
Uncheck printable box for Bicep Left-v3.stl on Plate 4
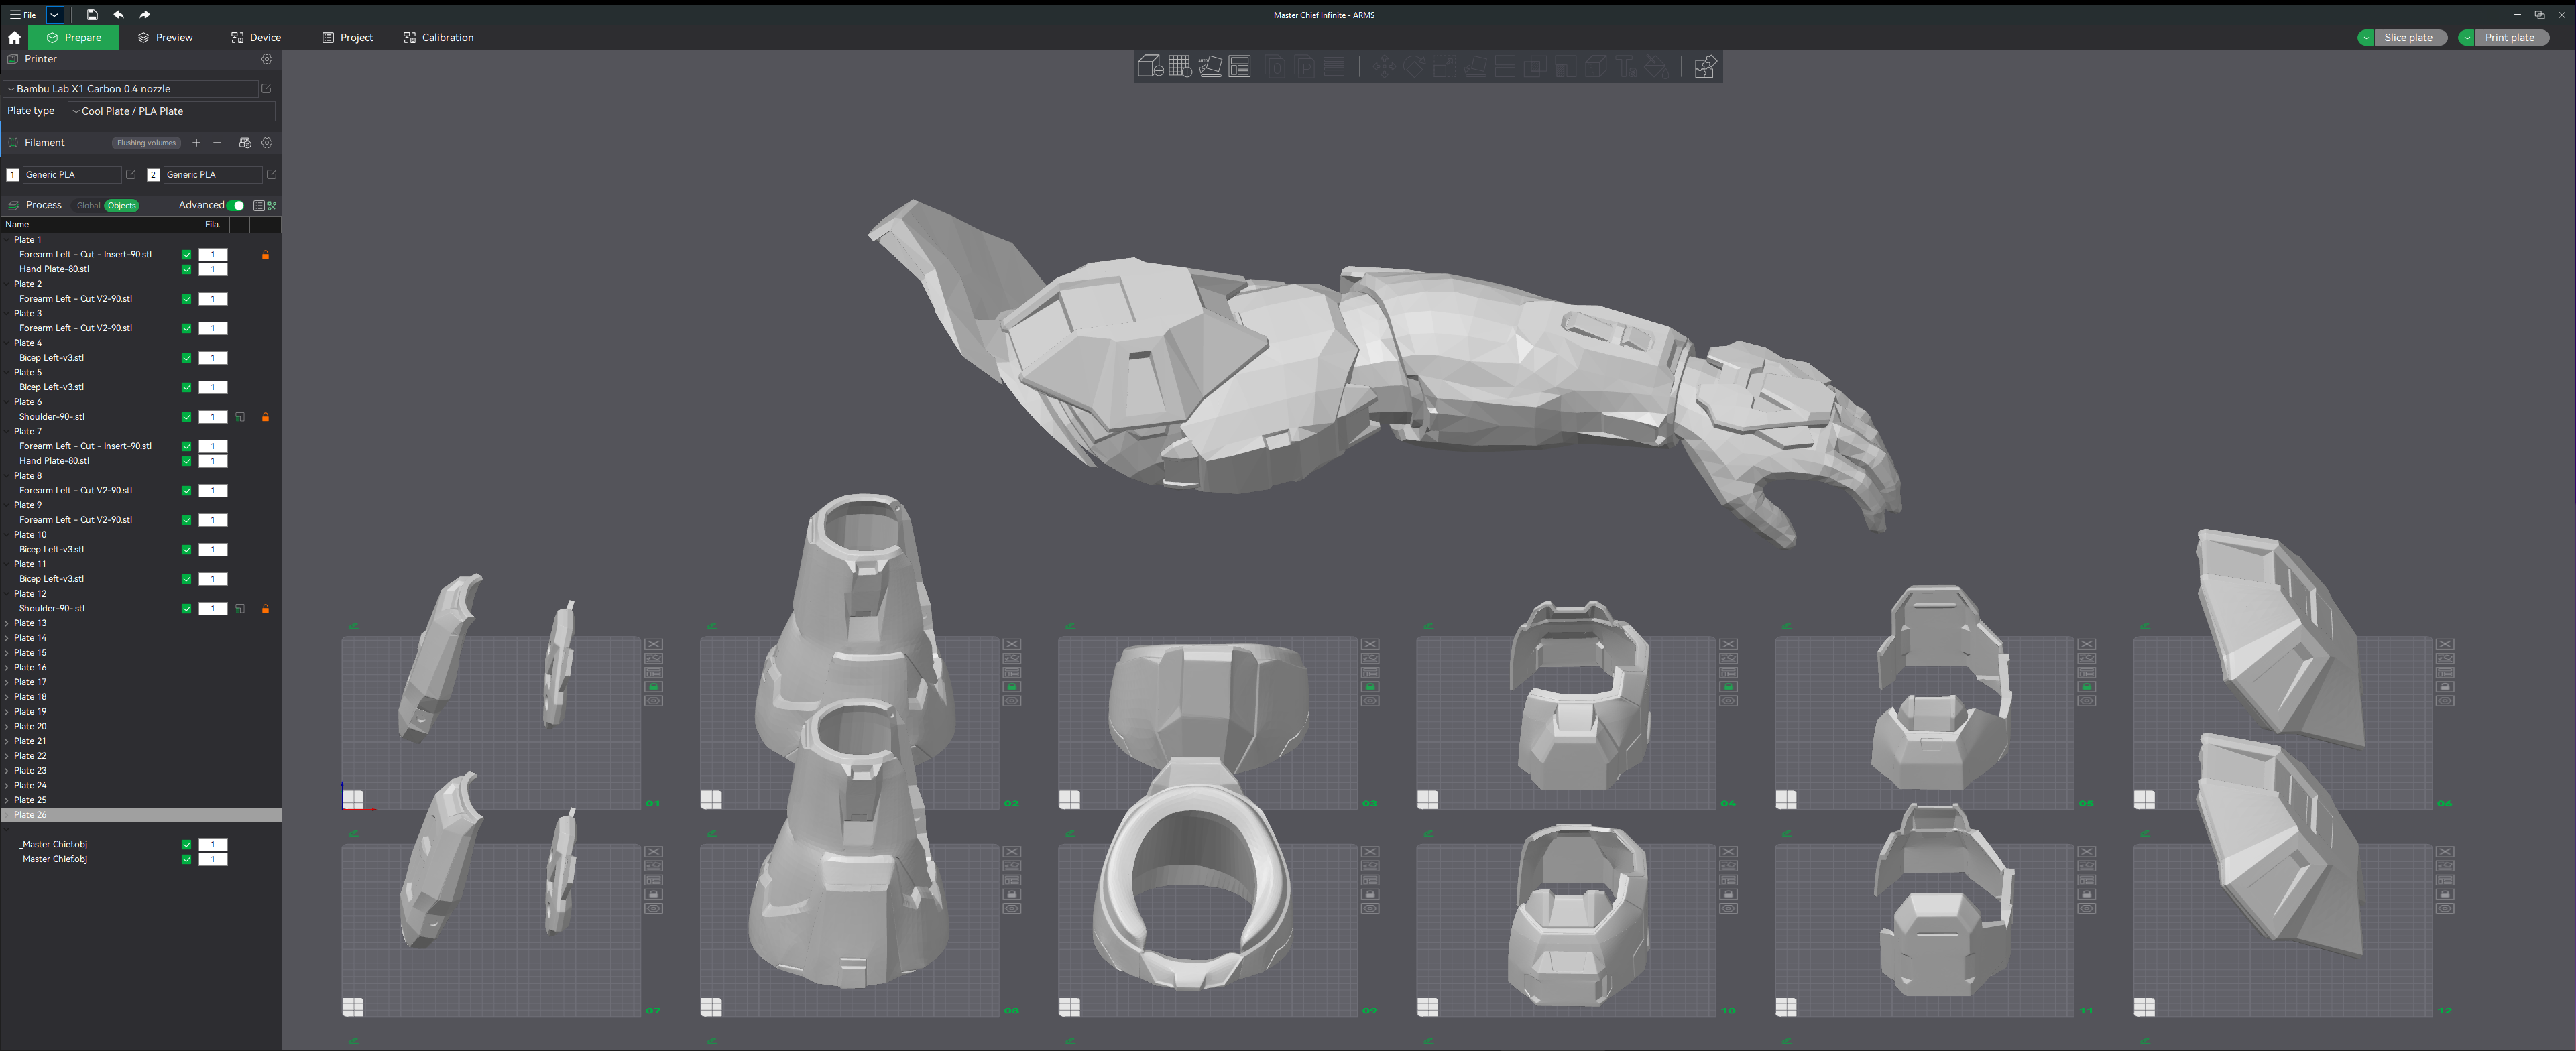(186, 358)
